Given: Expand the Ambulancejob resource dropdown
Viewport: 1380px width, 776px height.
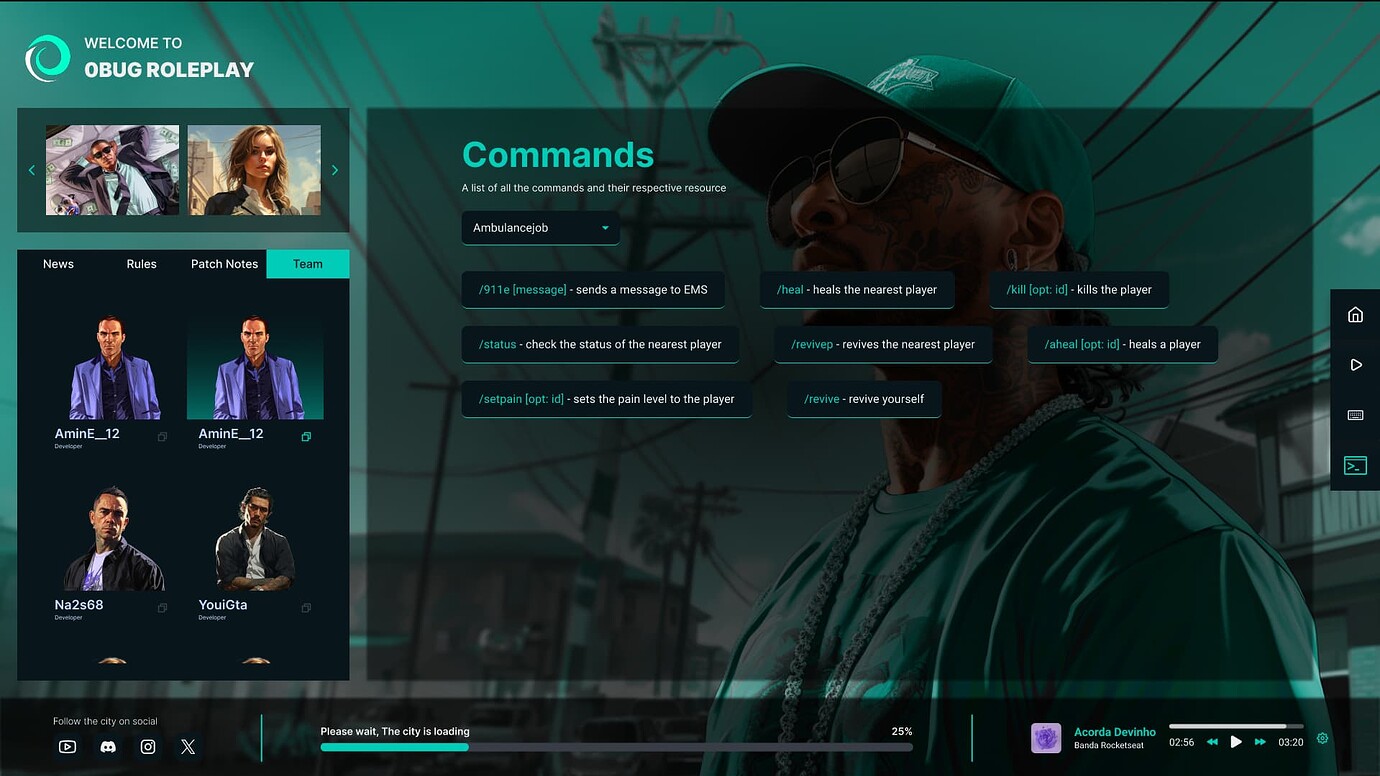Looking at the screenshot, I should tap(540, 228).
